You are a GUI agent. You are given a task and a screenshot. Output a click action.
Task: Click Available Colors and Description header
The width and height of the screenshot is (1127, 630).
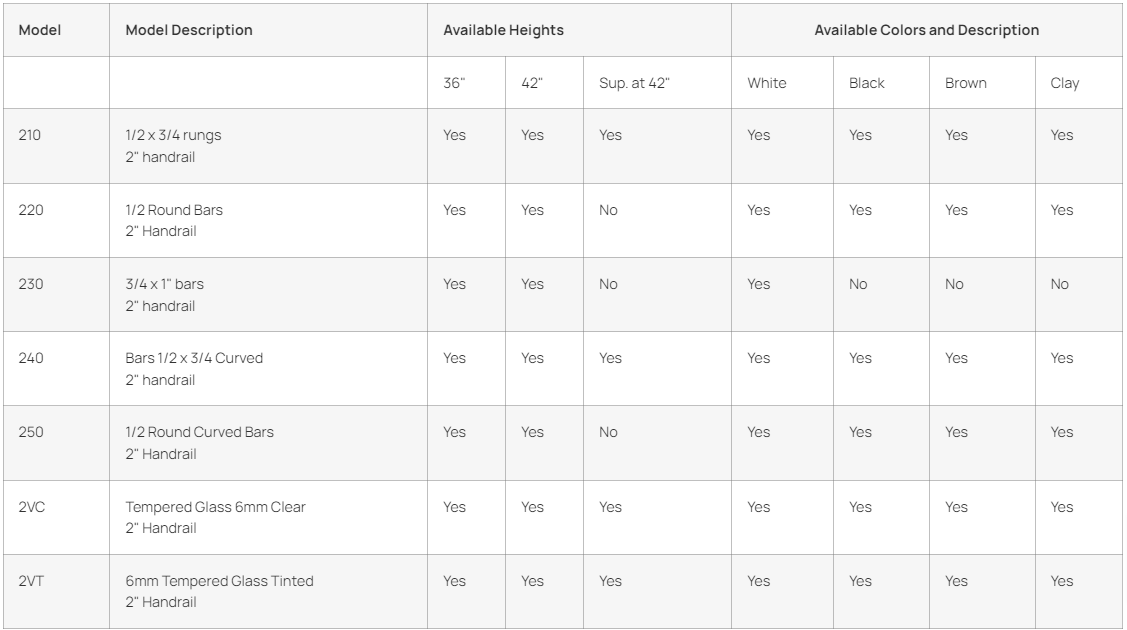[x=926, y=30]
